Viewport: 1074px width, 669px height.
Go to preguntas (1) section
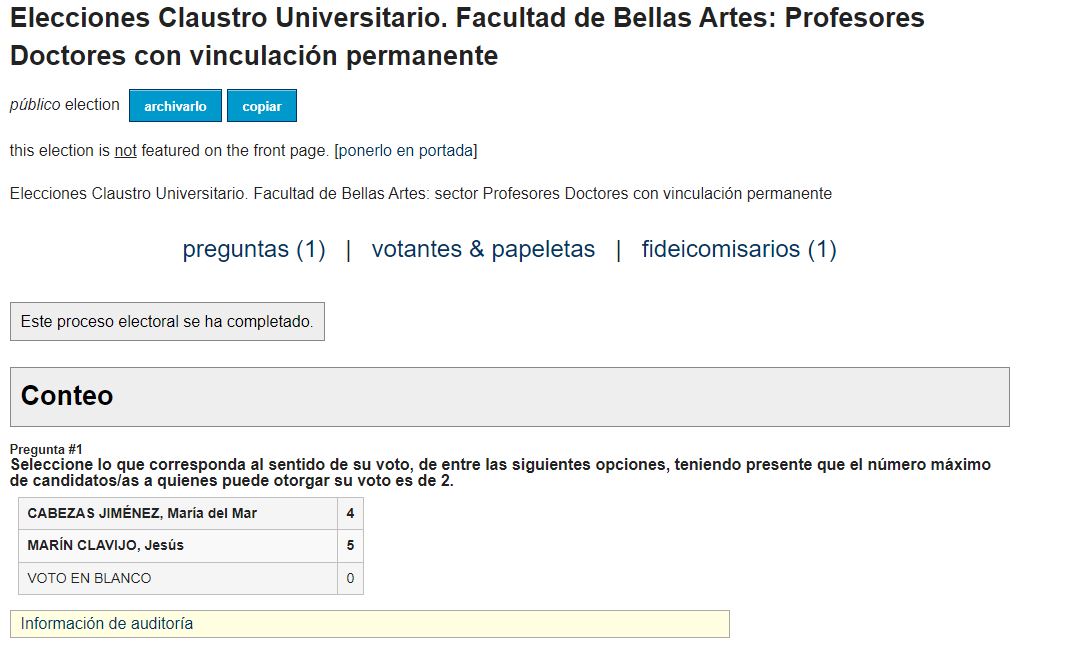click(x=254, y=249)
